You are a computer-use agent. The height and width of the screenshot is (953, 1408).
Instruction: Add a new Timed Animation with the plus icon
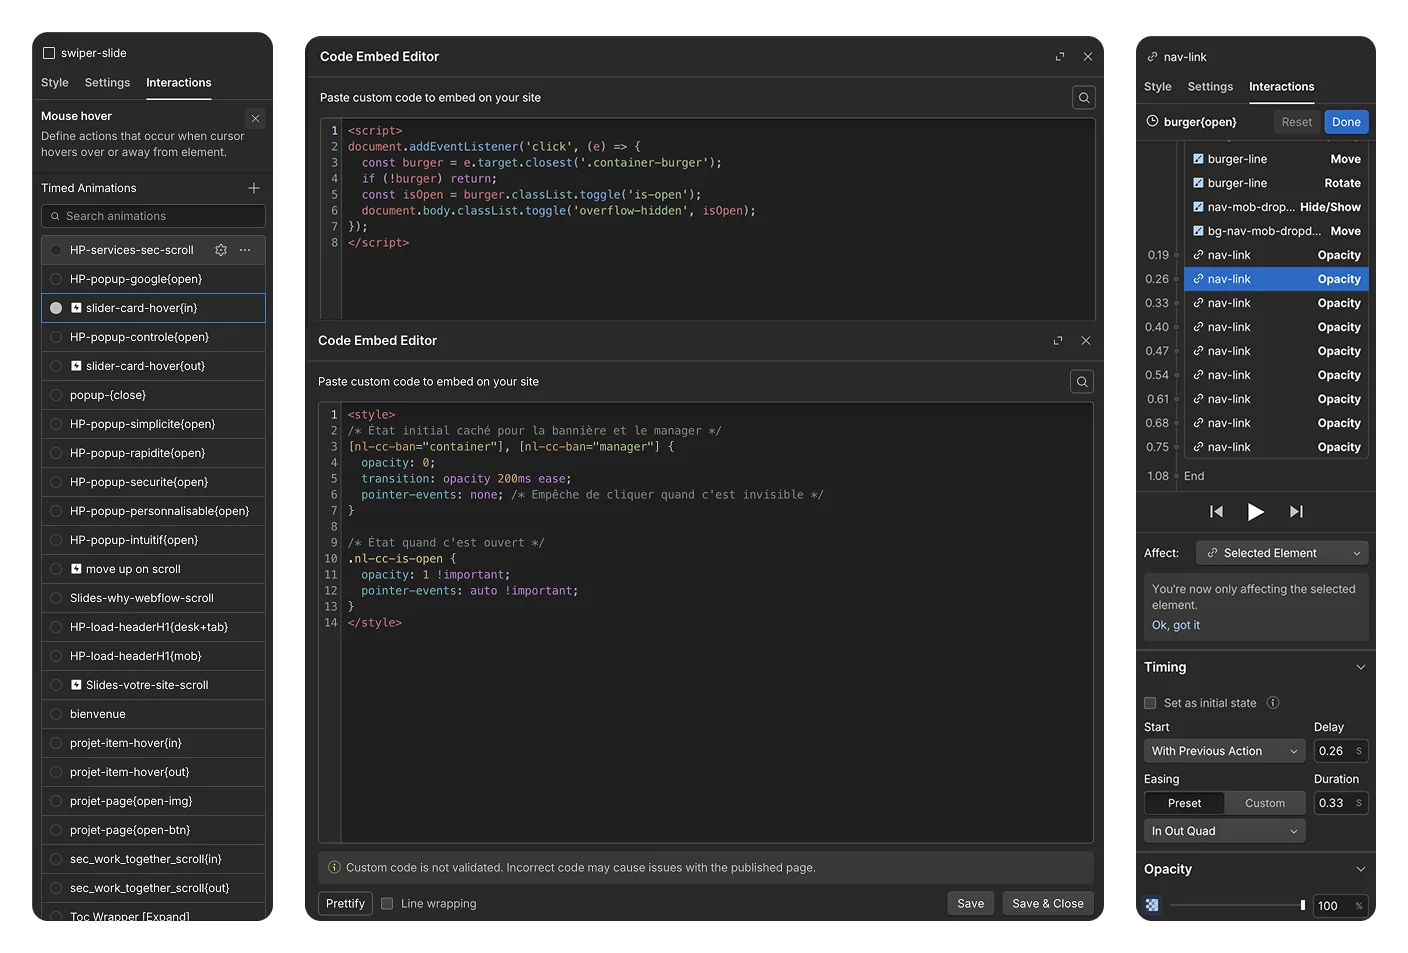point(254,187)
